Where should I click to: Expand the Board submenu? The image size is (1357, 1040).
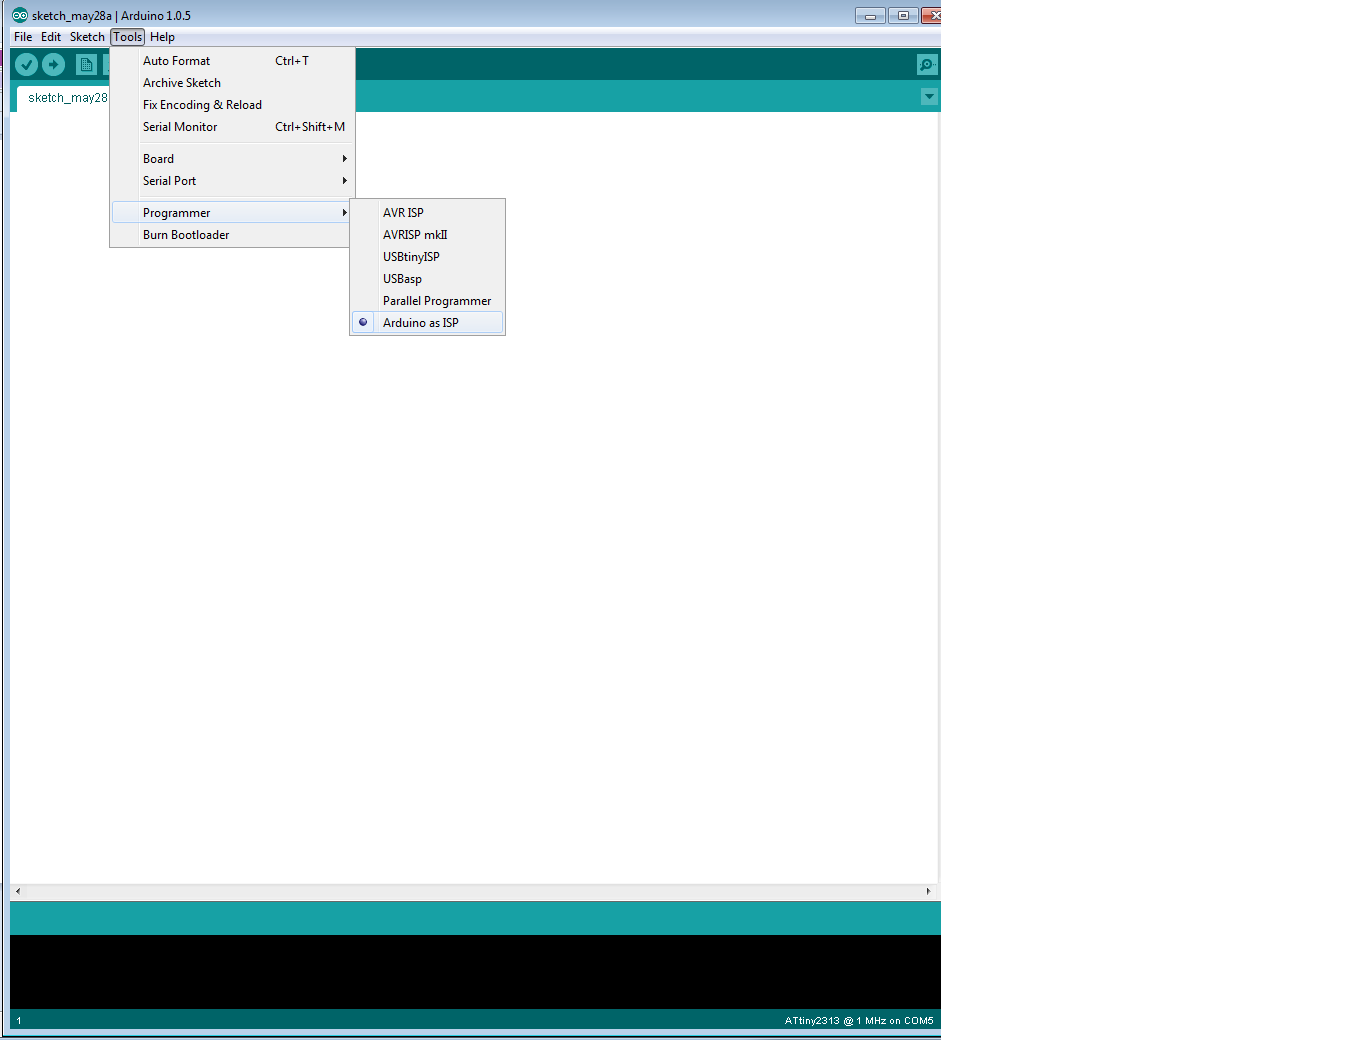coord(232,159)
